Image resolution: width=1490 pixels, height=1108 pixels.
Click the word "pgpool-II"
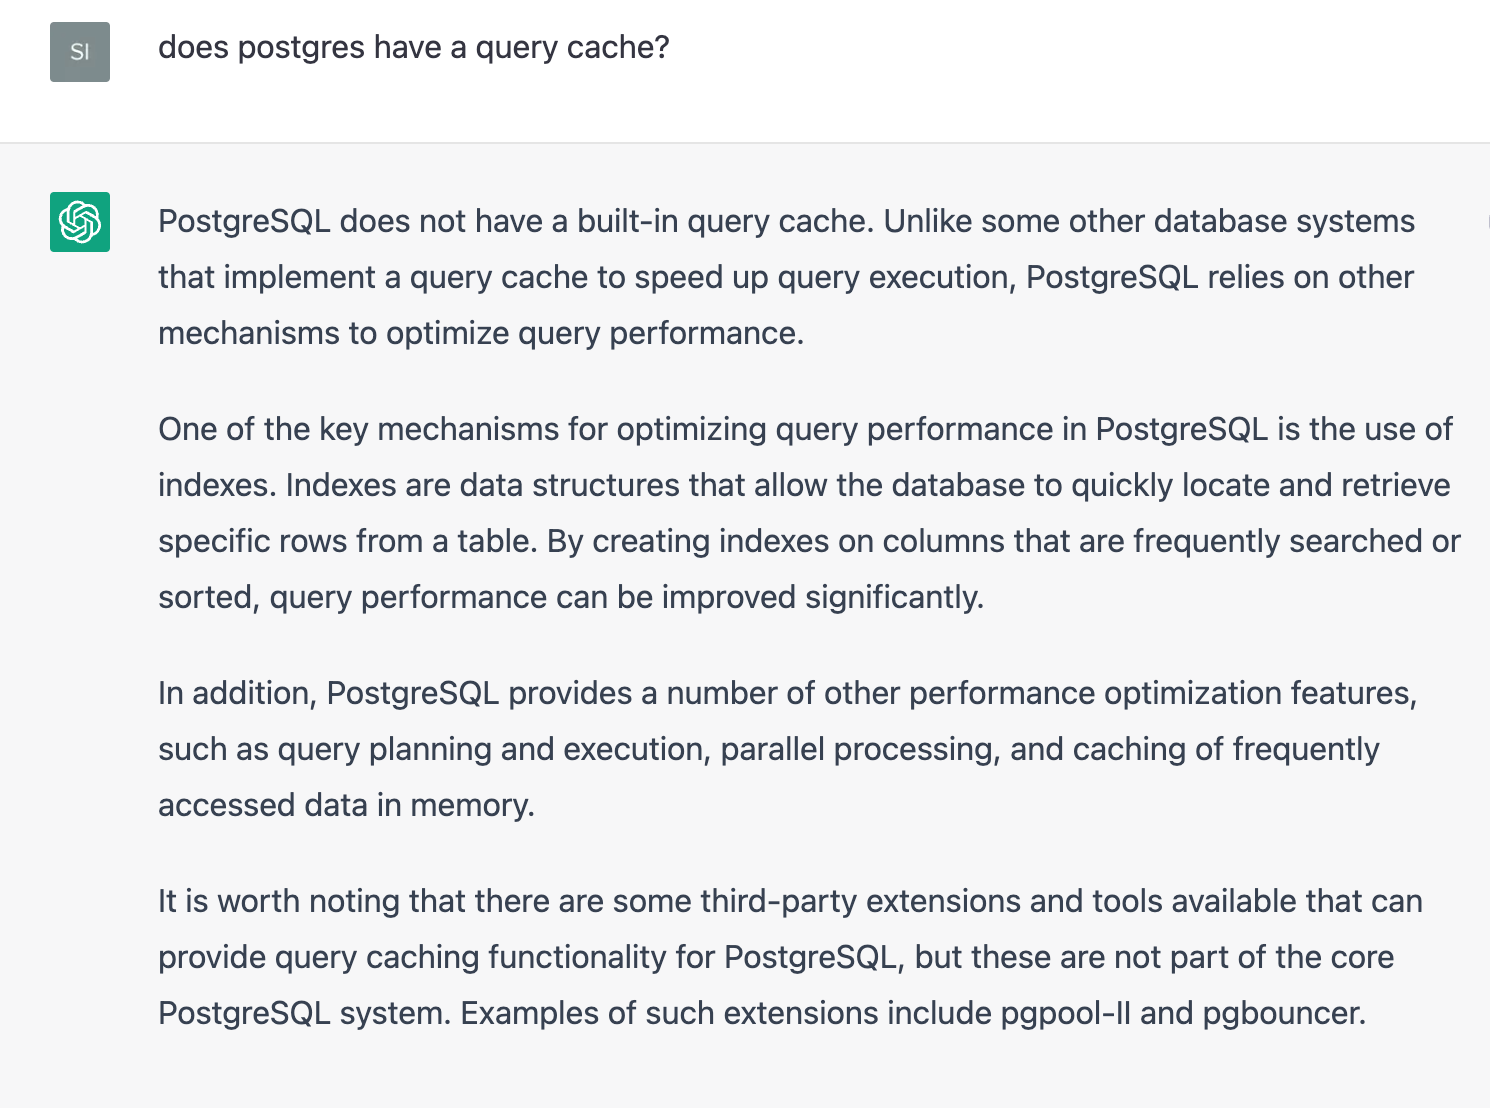1065,1013
